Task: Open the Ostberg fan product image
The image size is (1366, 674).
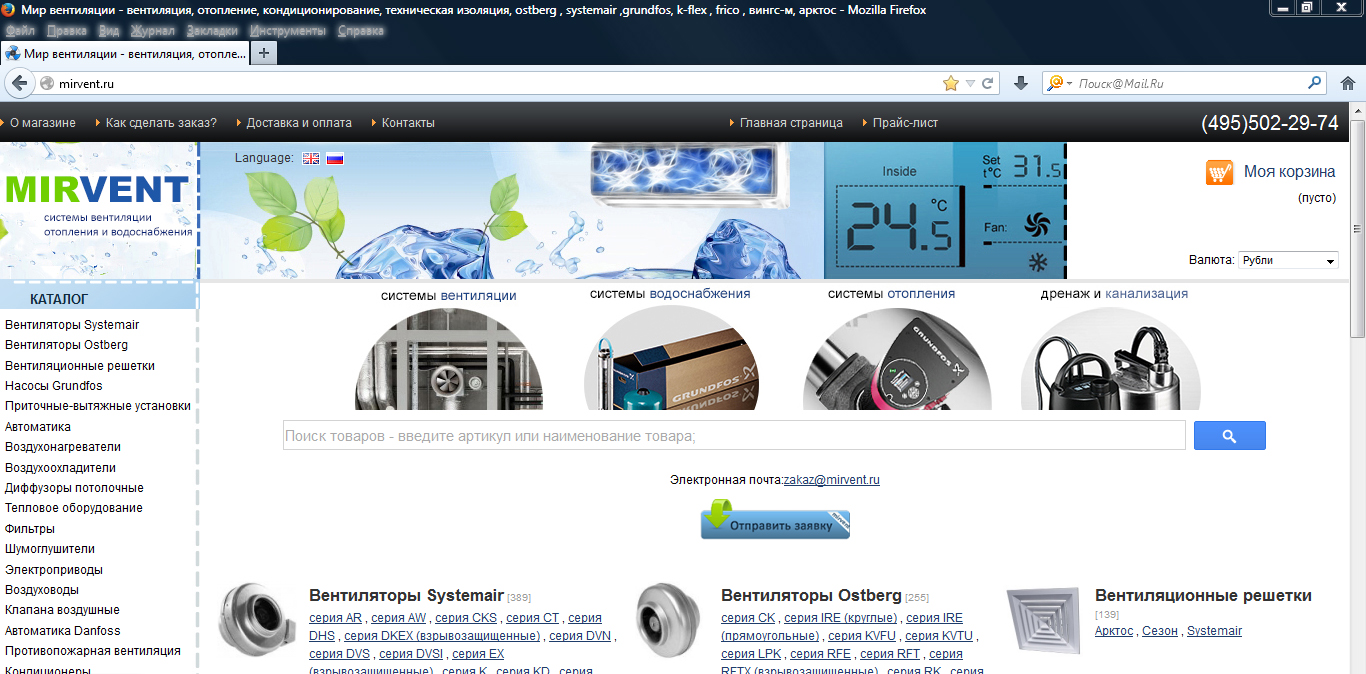Action: click(x=668, y=618)
